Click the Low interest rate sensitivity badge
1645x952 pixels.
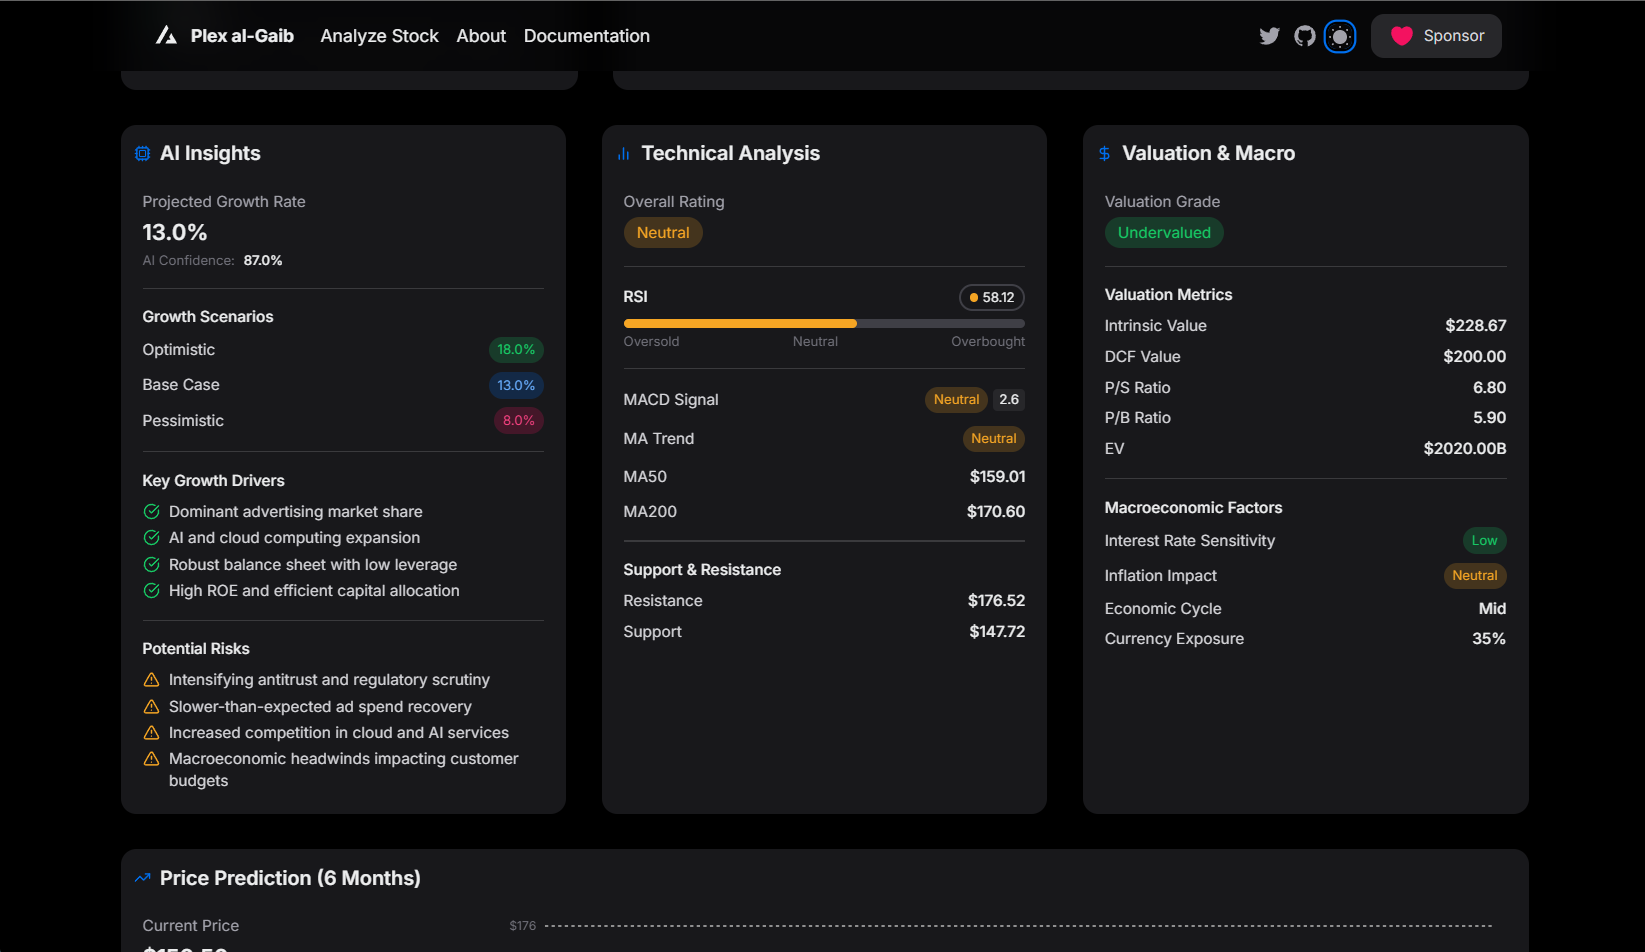pos(1484,541)
